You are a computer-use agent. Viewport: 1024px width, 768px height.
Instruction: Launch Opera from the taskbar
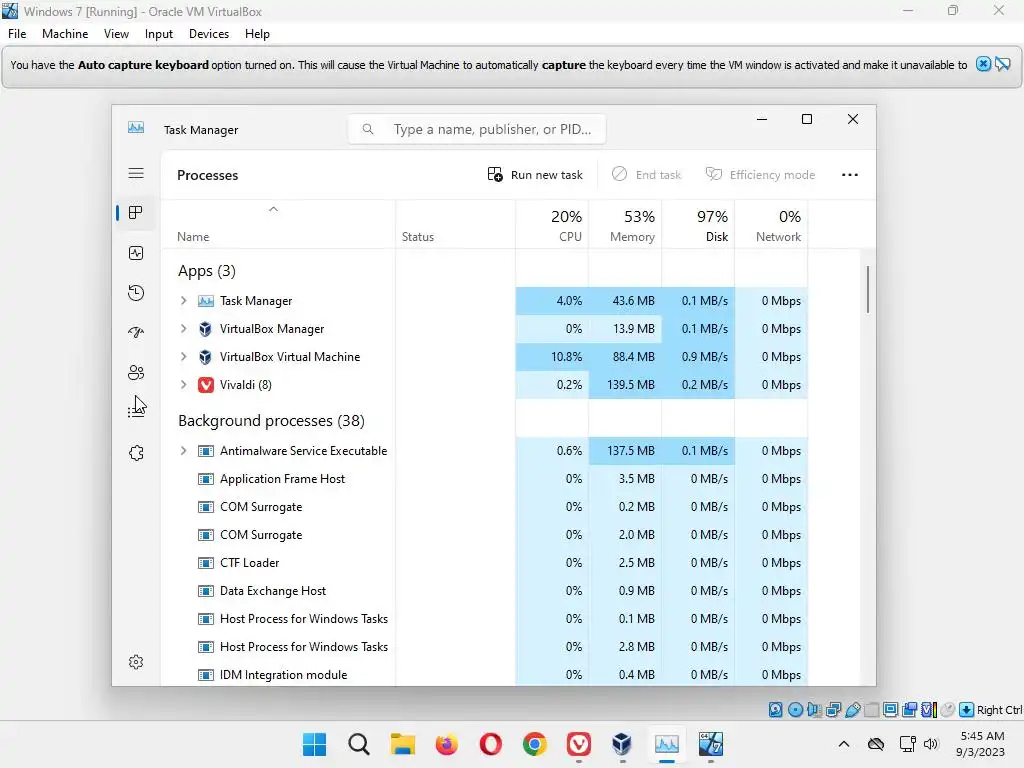pos(490,744)
